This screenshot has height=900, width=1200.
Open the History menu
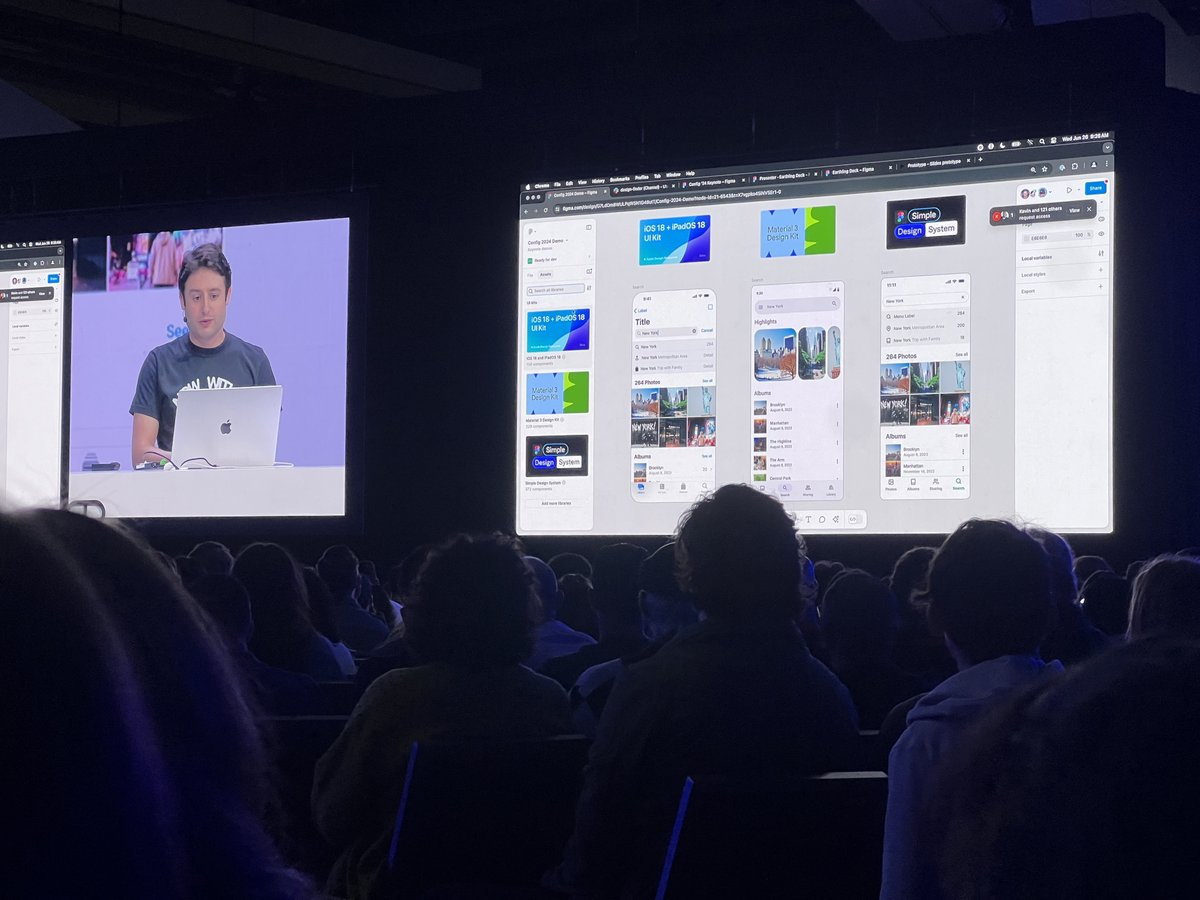coord(598,181)
